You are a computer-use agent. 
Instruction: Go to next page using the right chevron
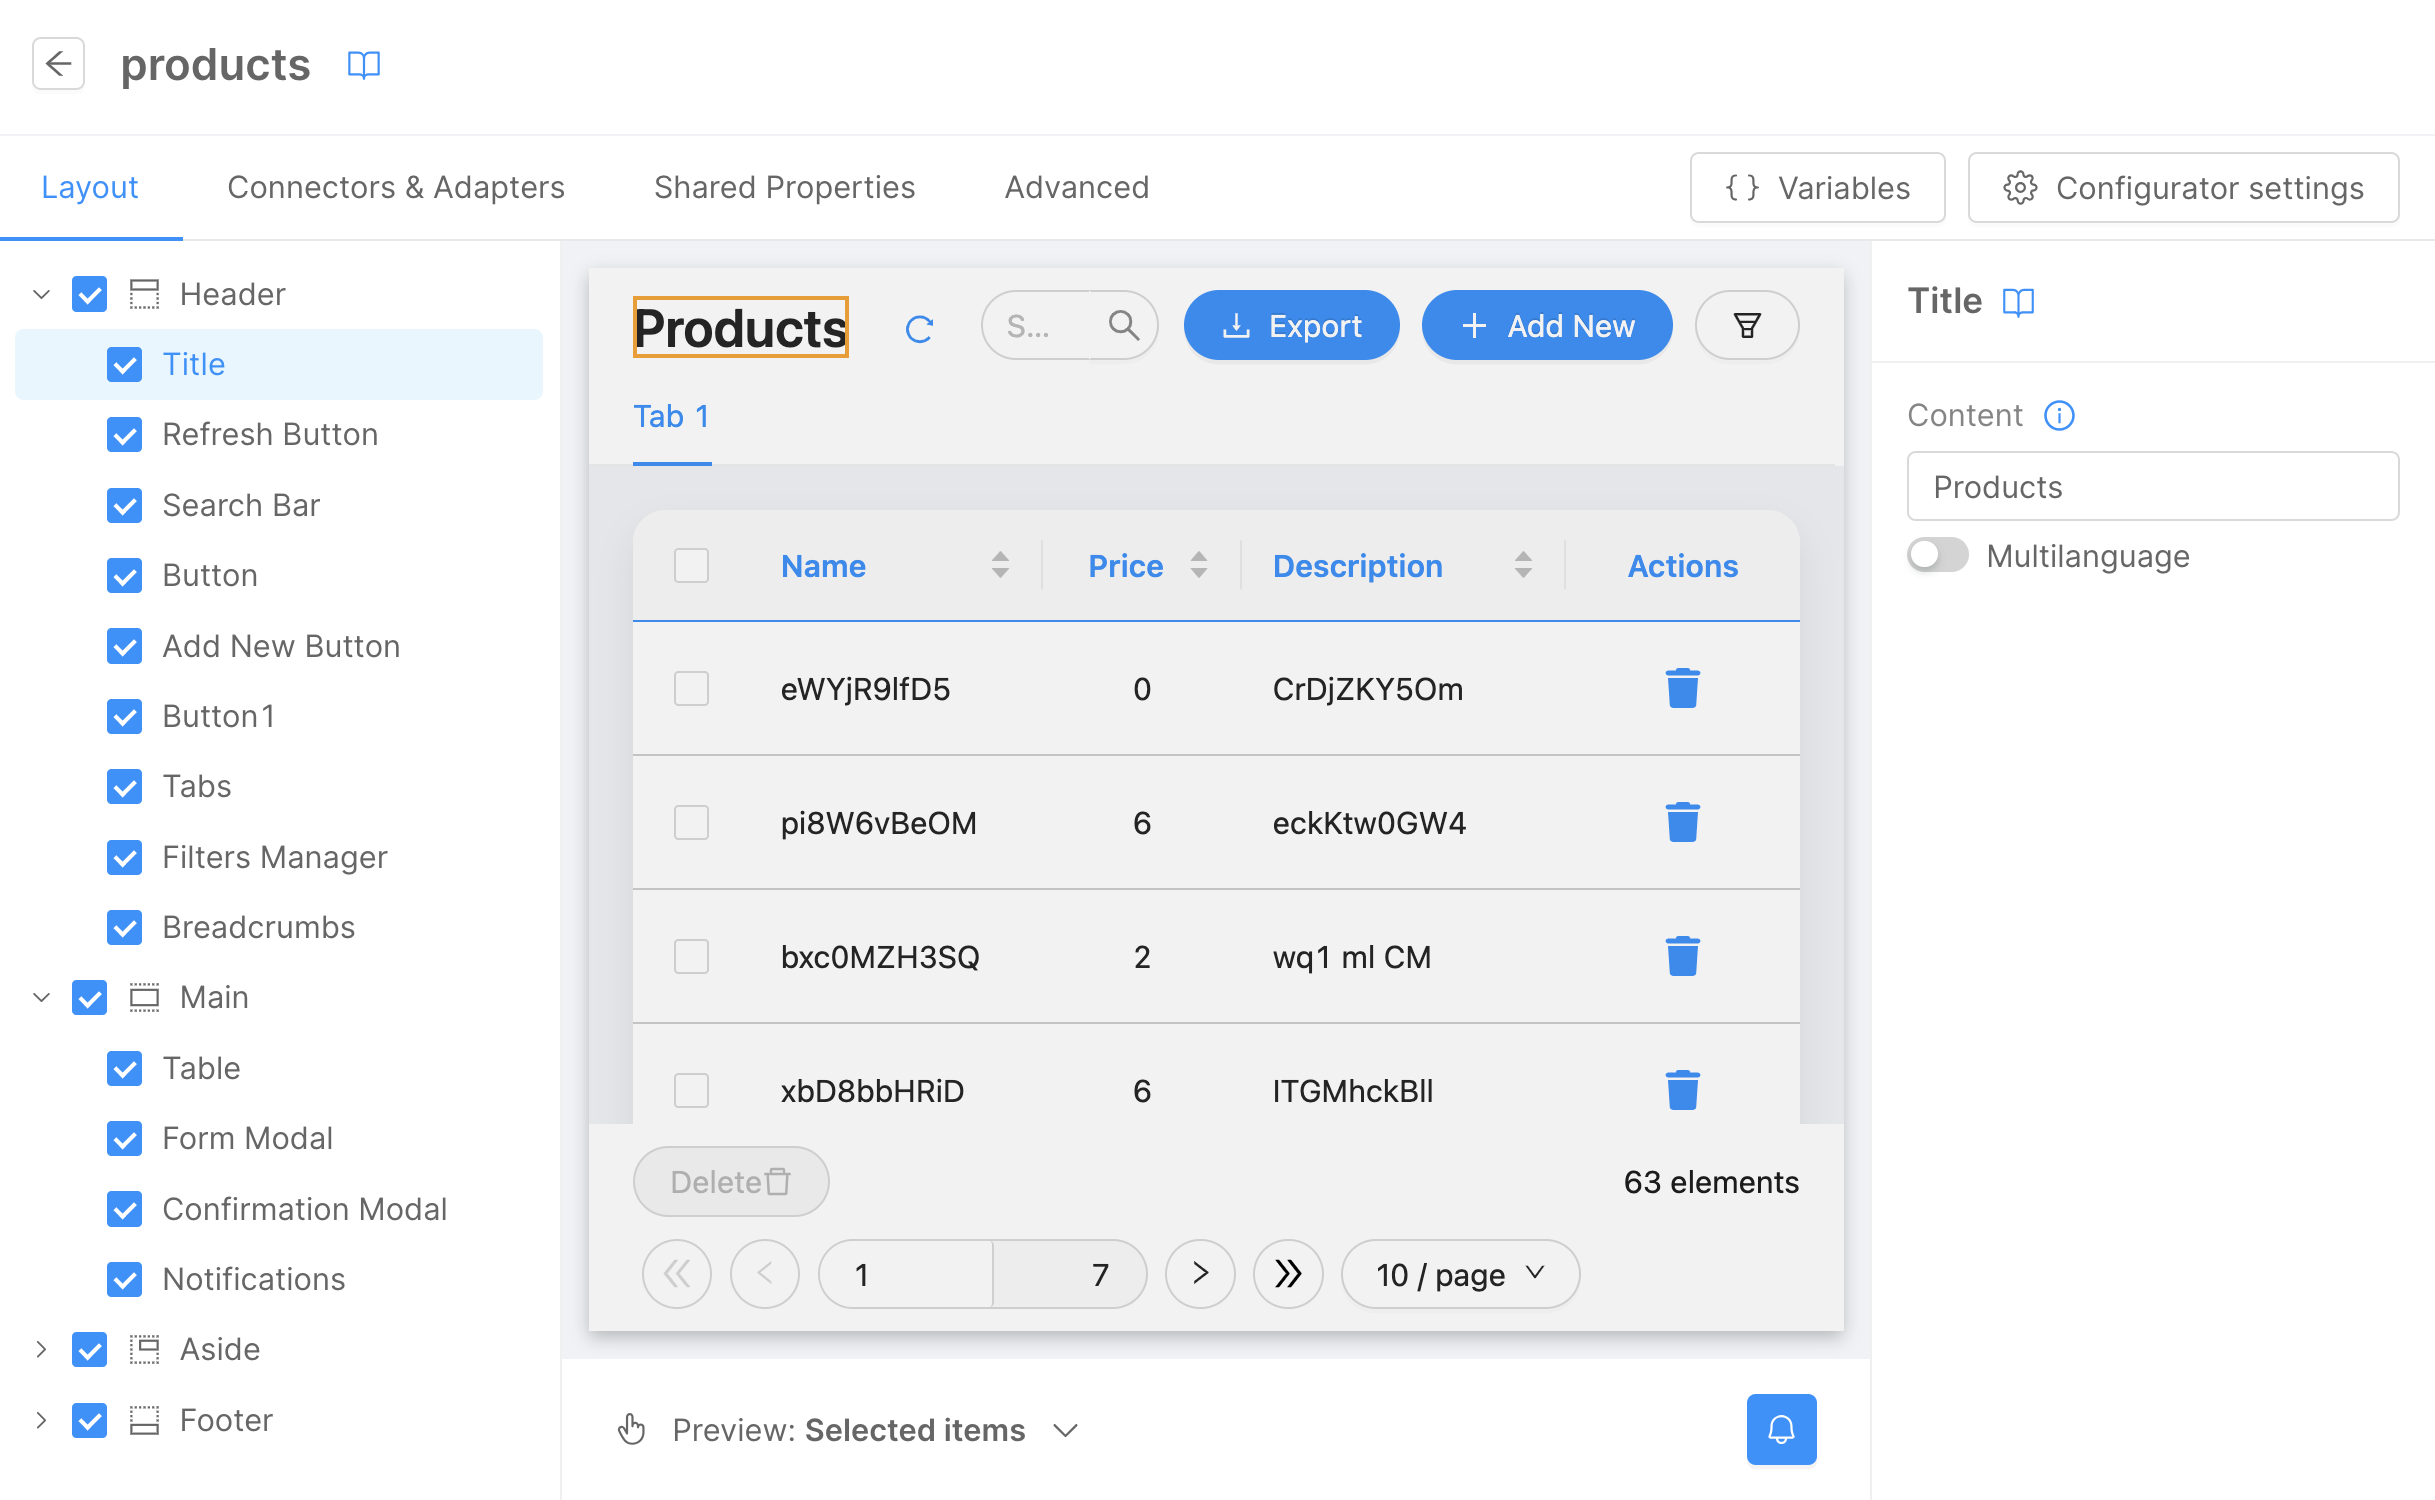click(1200, 1274)
